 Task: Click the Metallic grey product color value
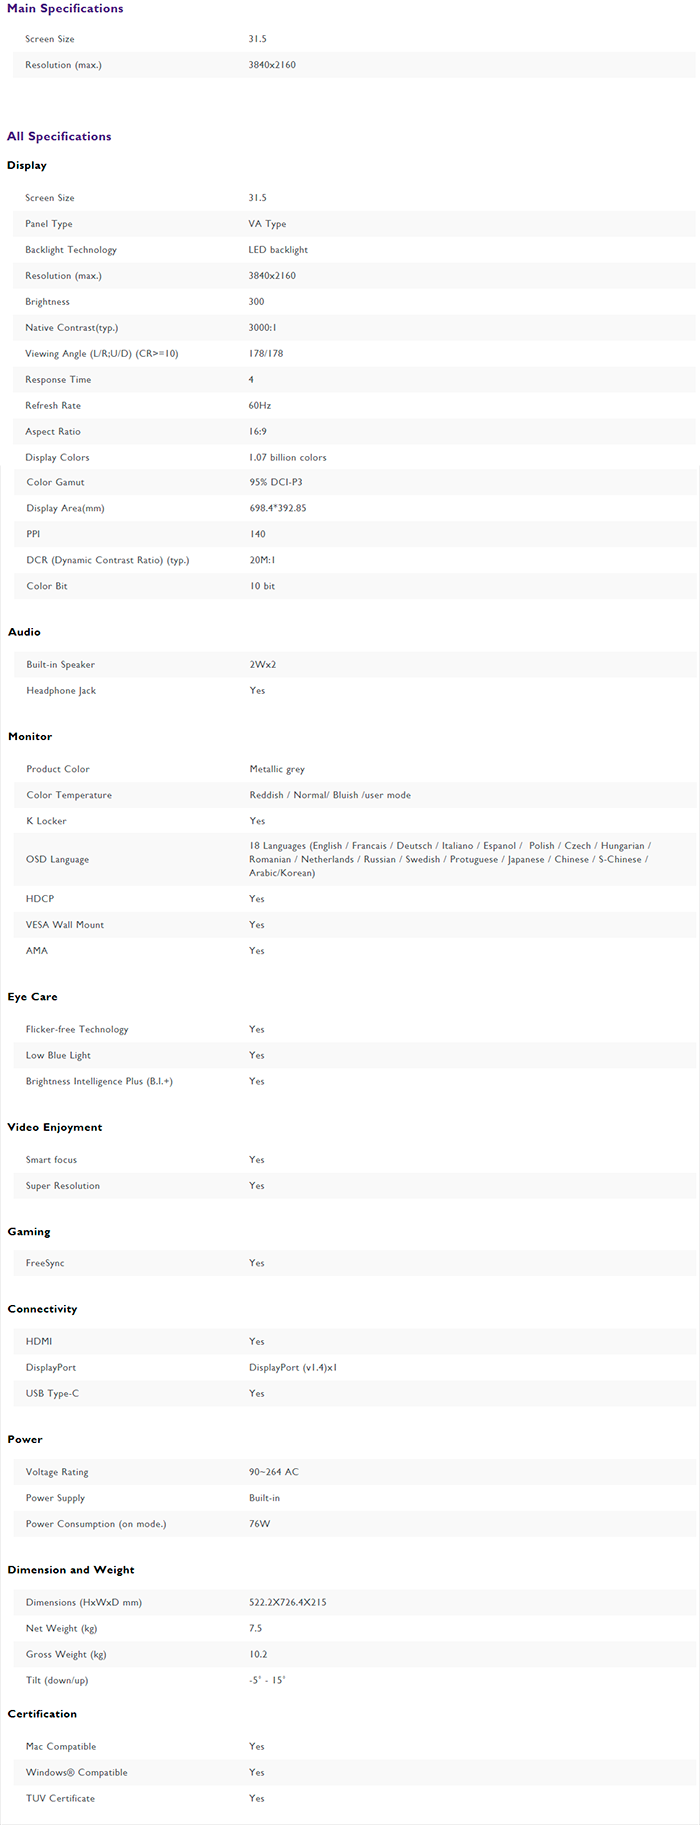click(277, 770)
